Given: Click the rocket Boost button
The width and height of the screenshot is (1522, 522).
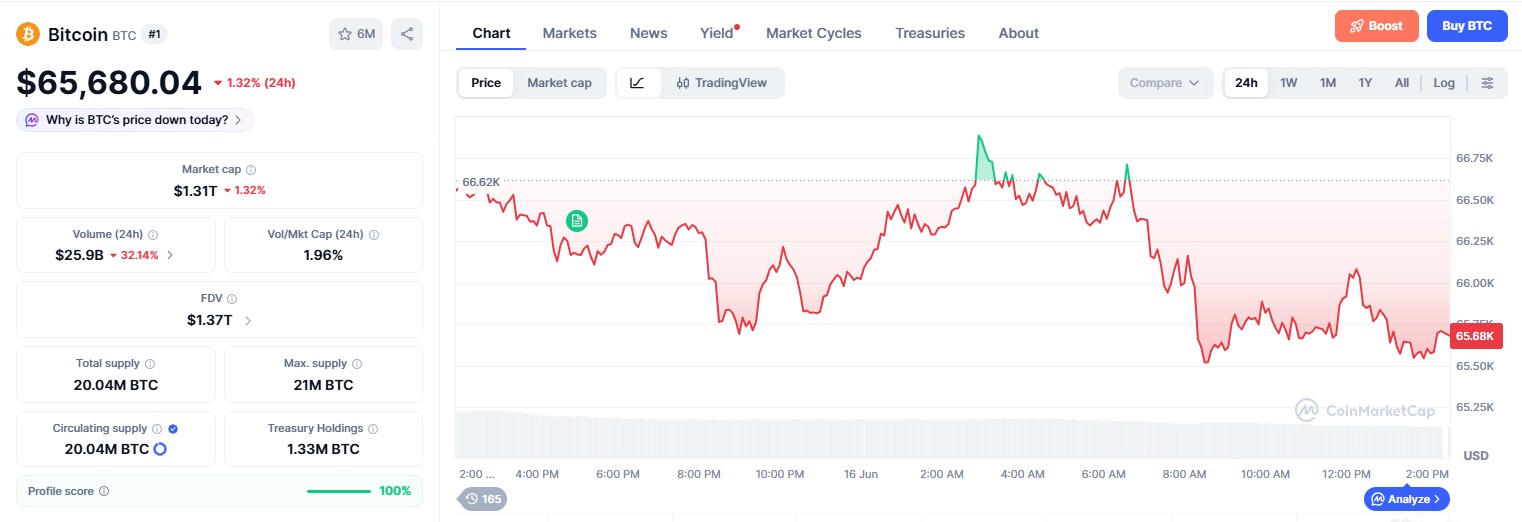Looking at the screenshot, I should 1376,26.
